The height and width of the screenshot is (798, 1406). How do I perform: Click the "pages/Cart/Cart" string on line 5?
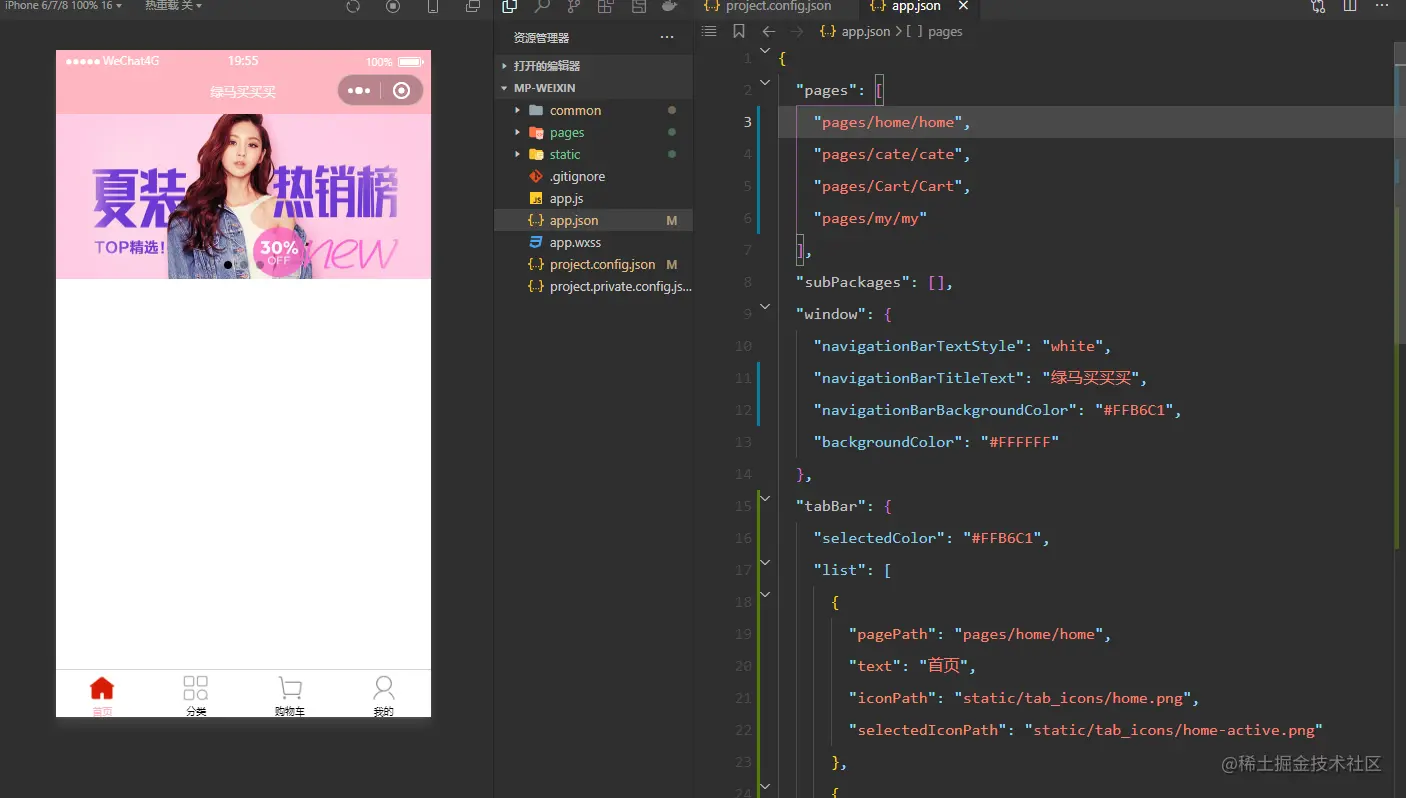coord(888,186)
